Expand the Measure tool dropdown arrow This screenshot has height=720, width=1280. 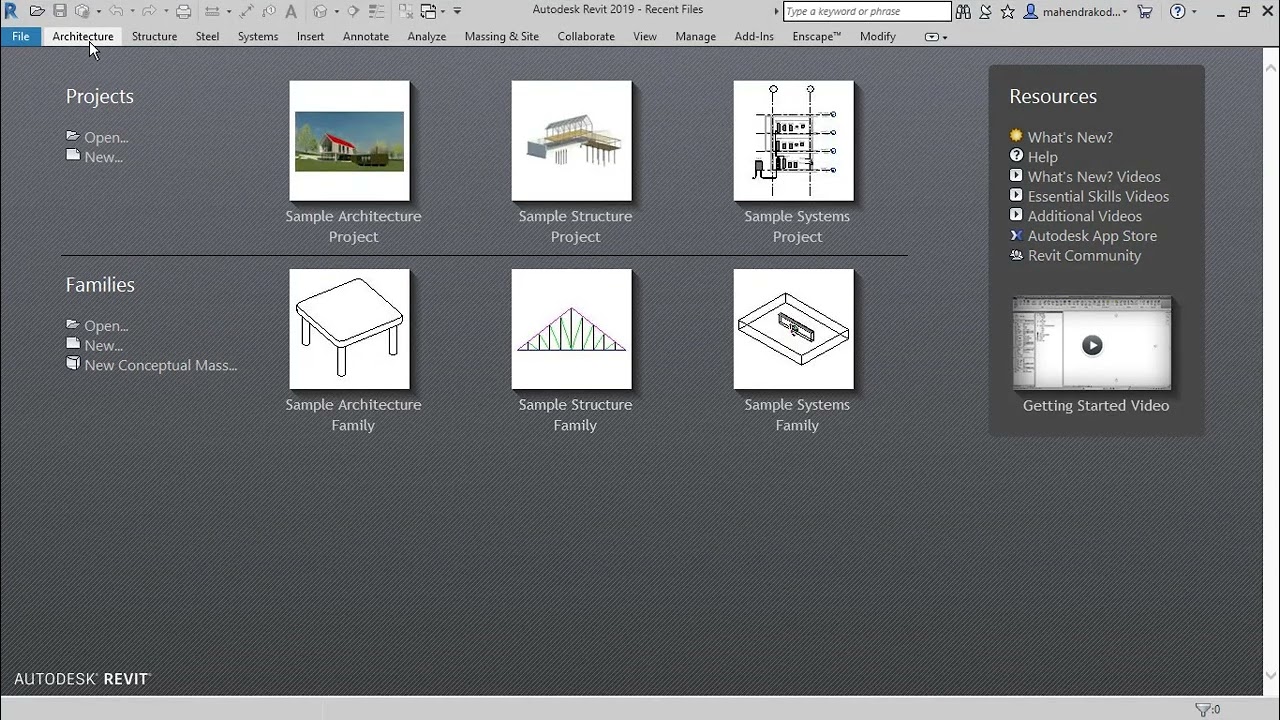point(229,12)
